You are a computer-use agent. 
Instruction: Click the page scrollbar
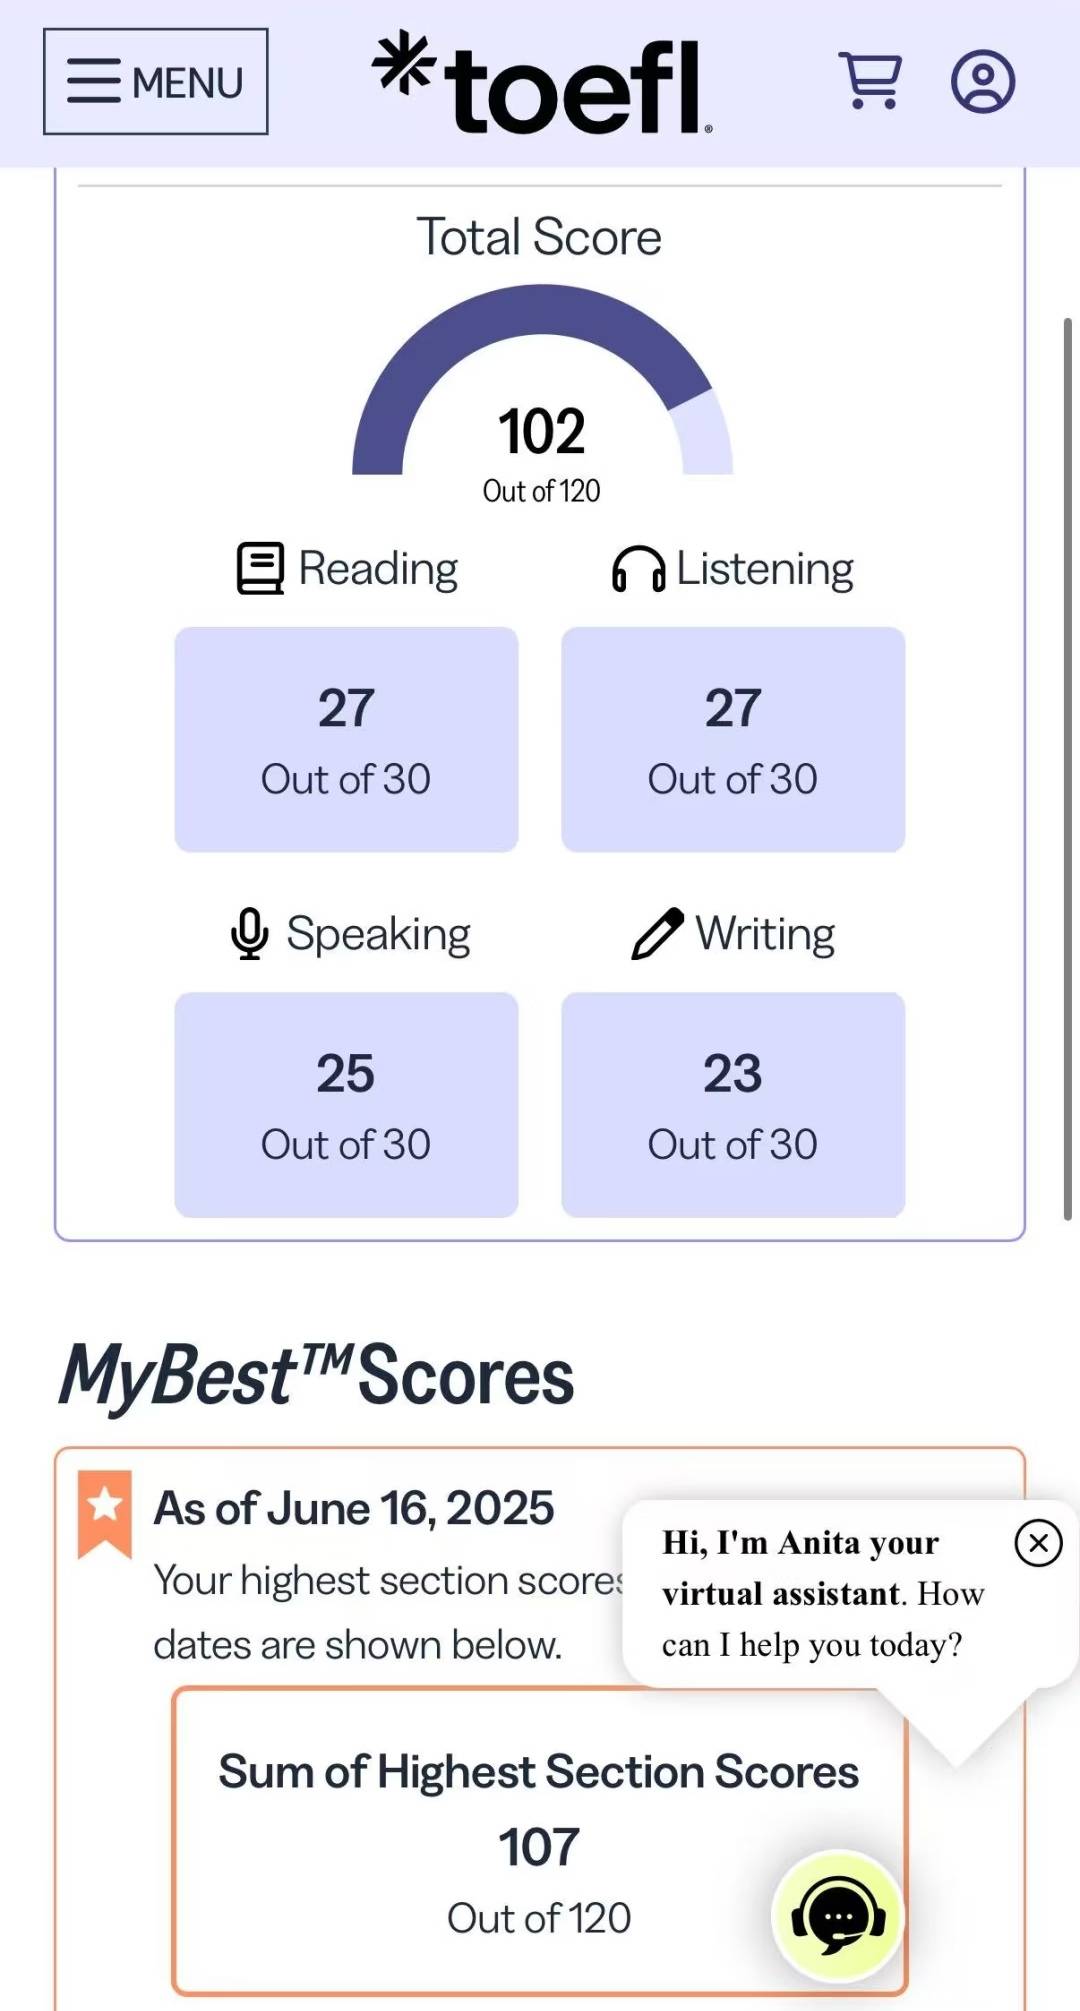[x=1067, y=768]
